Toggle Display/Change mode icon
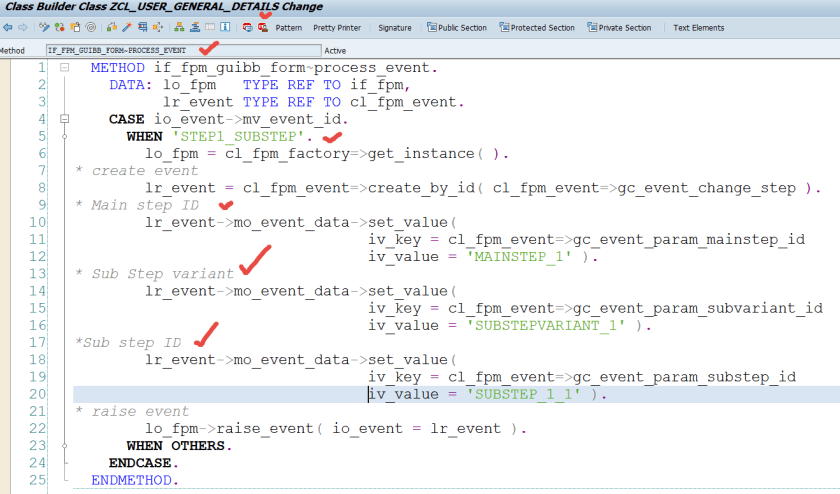840x494 pixels. tap(42, 28)
